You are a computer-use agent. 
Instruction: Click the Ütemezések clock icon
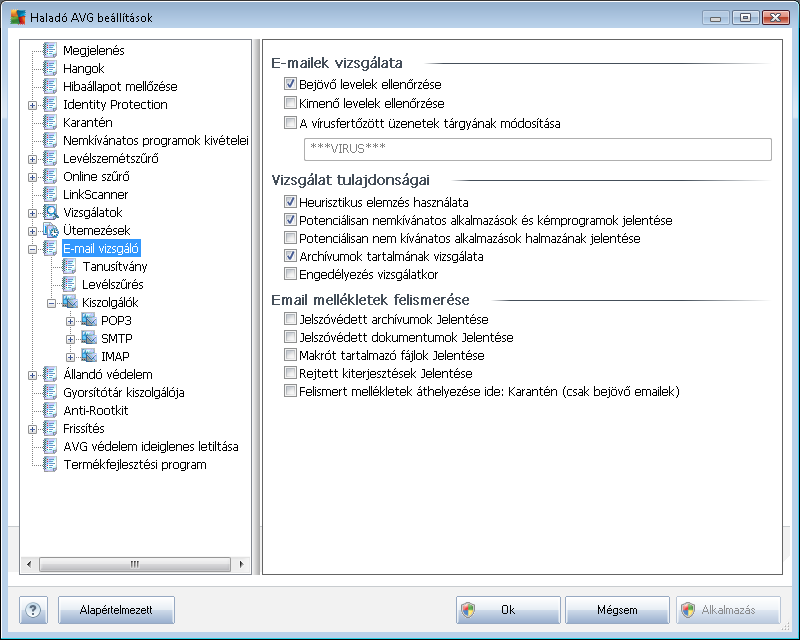(x=50, y=230)
